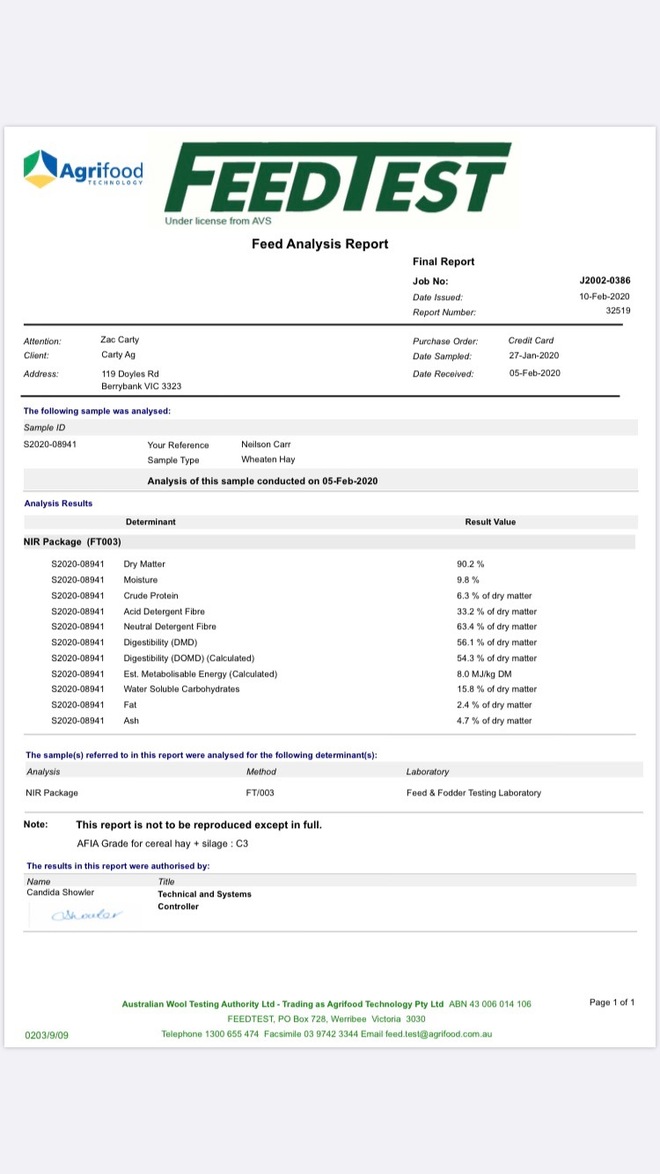660x1174 pixels.
Task: Click the sample ID S2020-08941 under Sample ID
Action: pos(50,444)
